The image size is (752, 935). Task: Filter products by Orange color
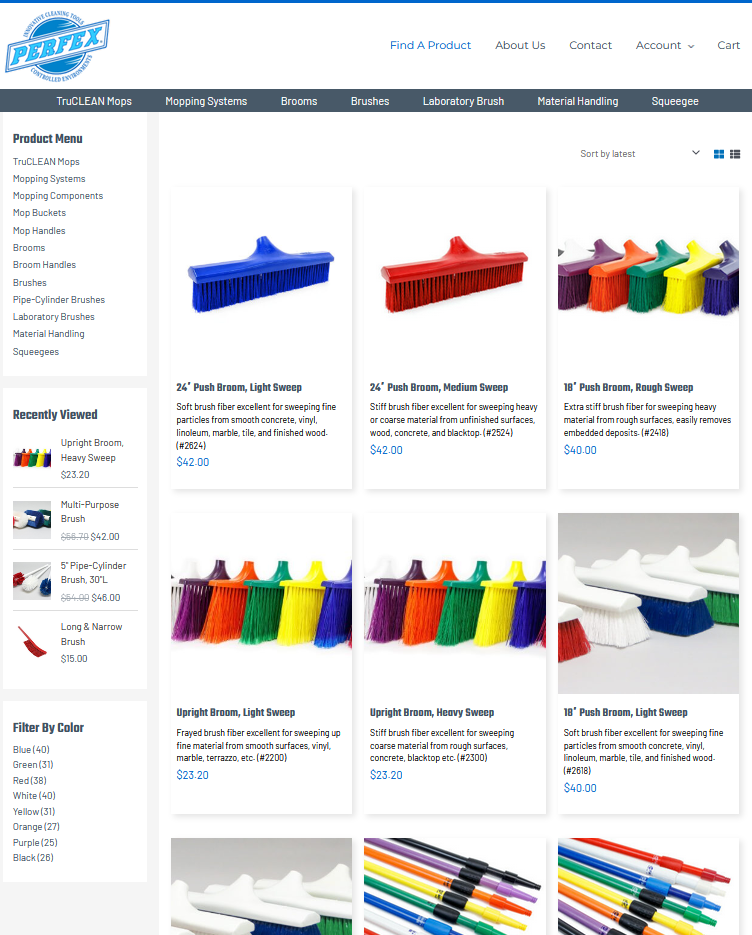point(36,826)
